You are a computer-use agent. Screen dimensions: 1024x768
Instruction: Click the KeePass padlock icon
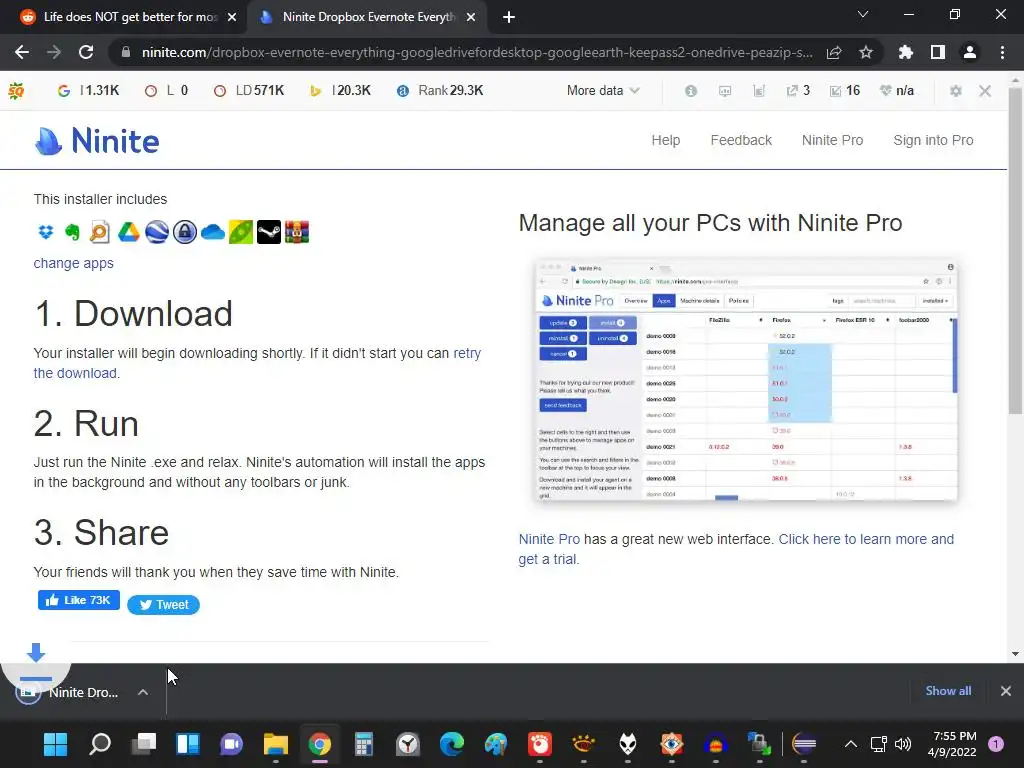click(x=185, y=232)
